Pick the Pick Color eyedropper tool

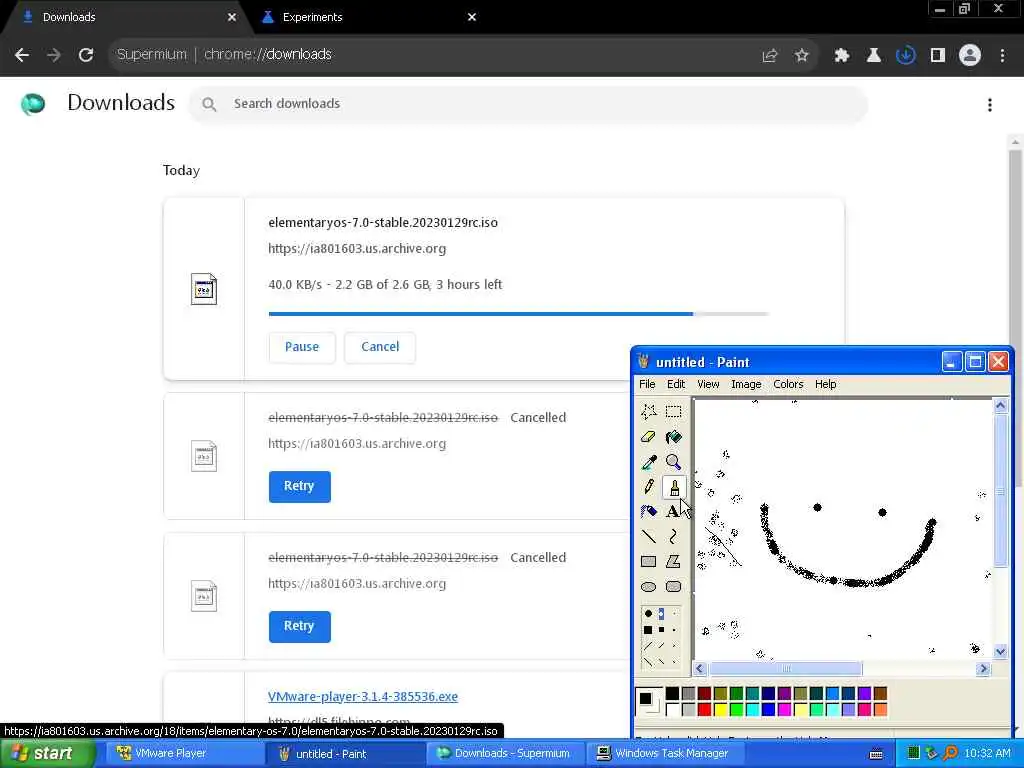click(x=648, y=462)
